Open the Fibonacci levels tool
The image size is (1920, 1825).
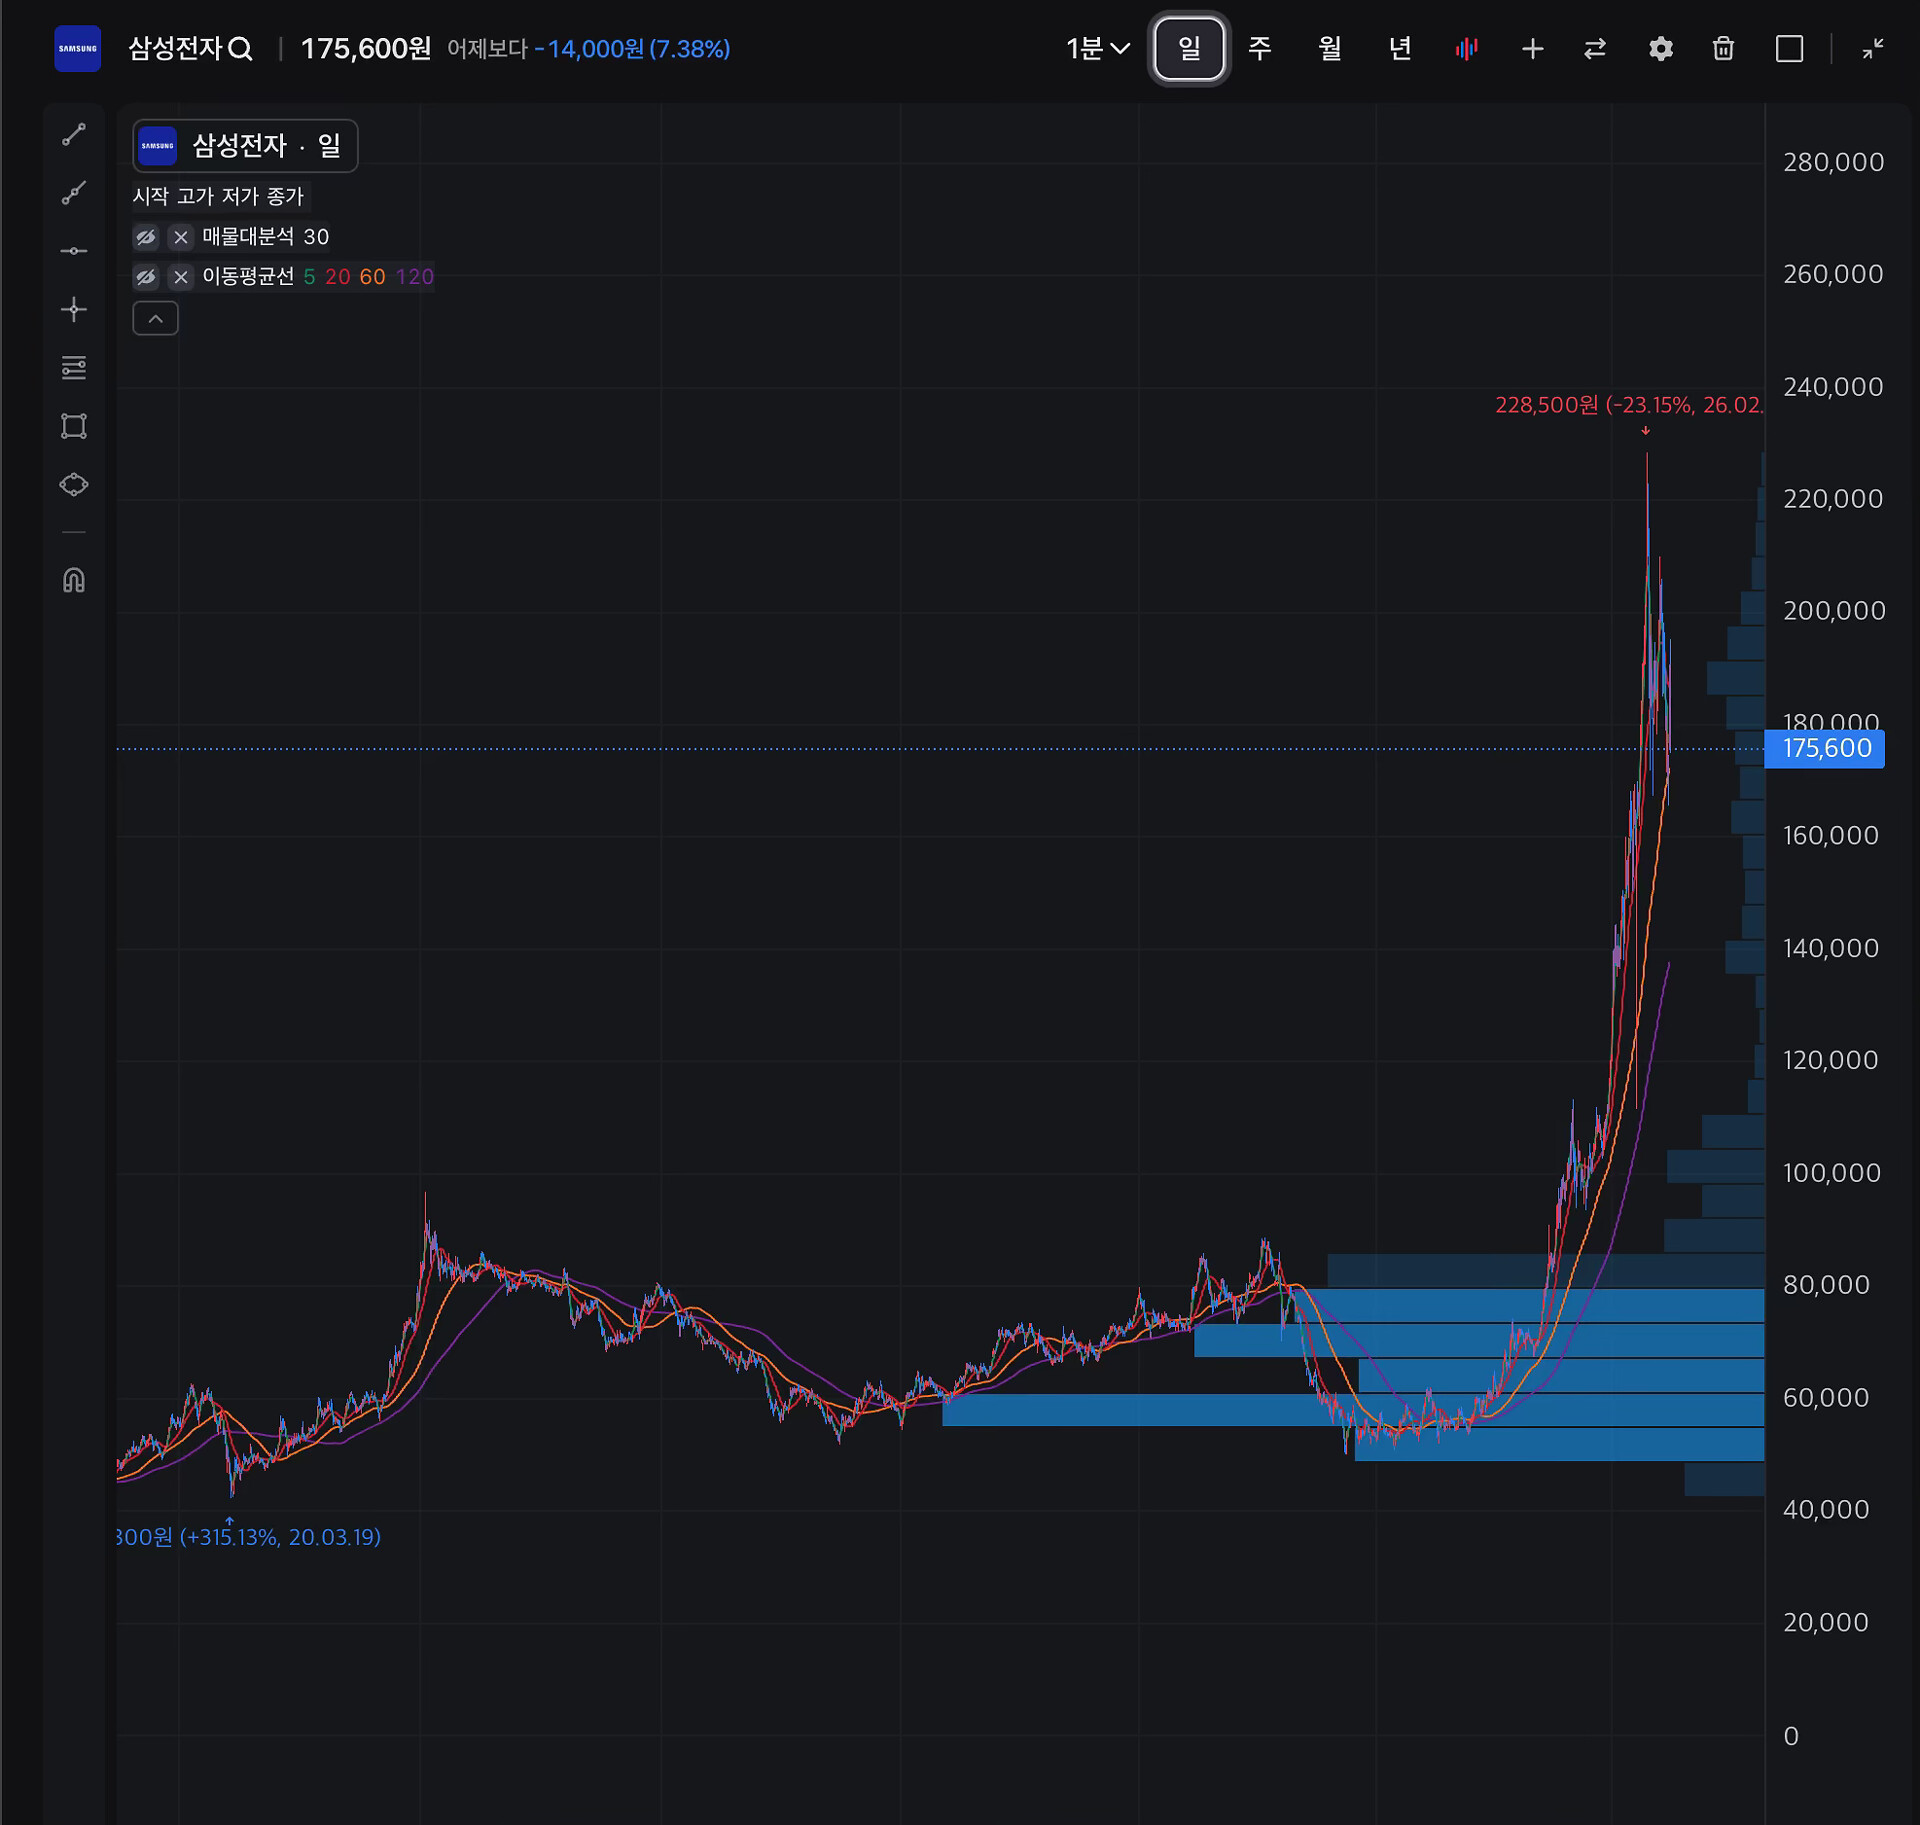(74, 368)
